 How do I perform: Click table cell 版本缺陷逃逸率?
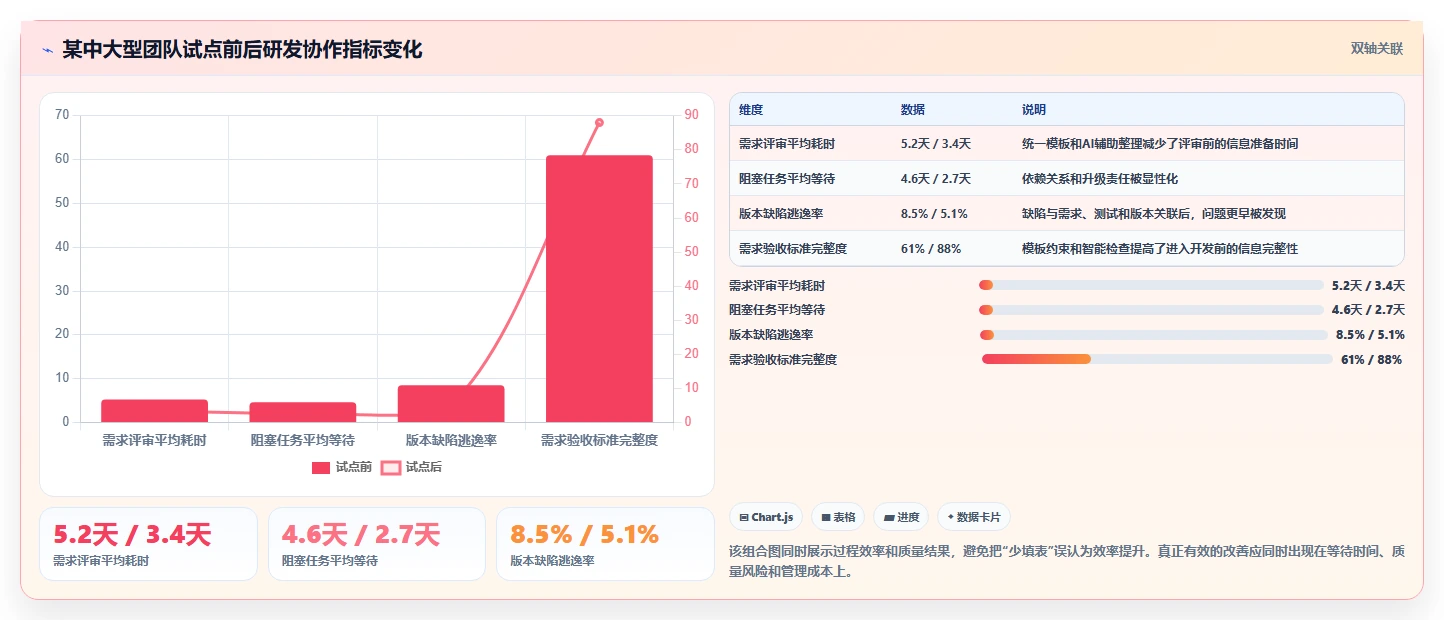click(781, 214)
